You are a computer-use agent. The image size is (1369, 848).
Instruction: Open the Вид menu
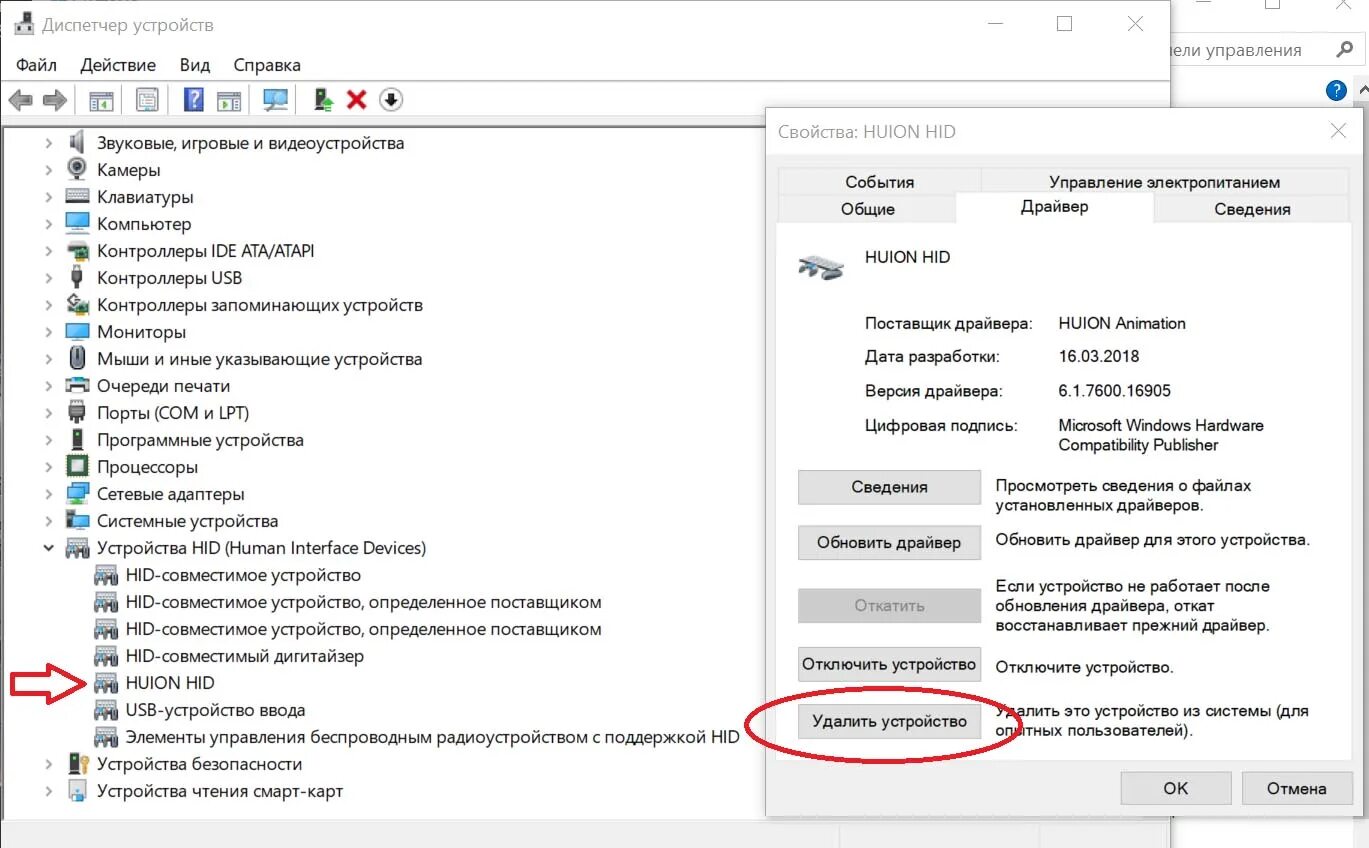195,65
